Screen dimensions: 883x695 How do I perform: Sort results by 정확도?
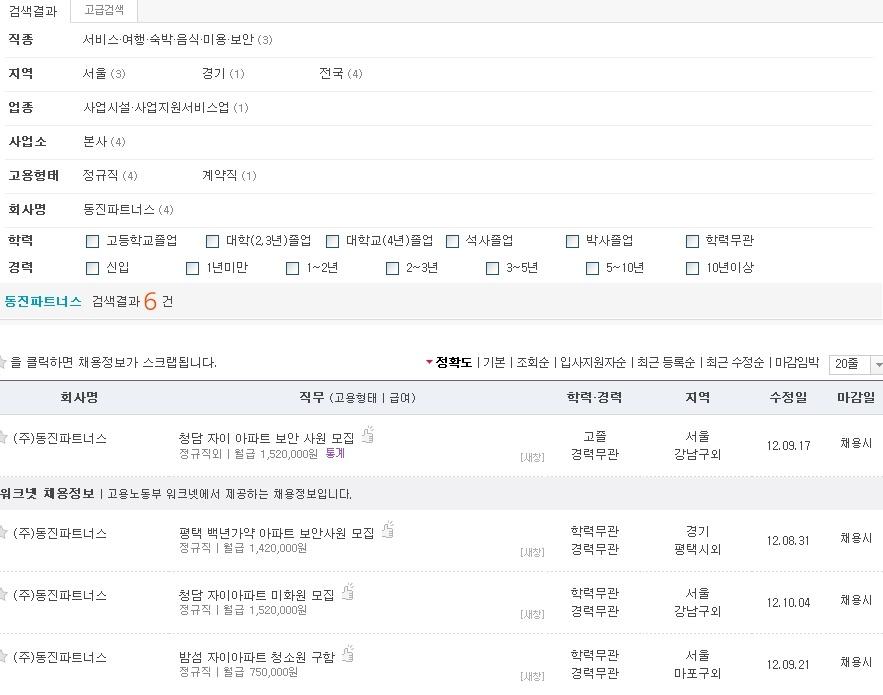[453, 362]
